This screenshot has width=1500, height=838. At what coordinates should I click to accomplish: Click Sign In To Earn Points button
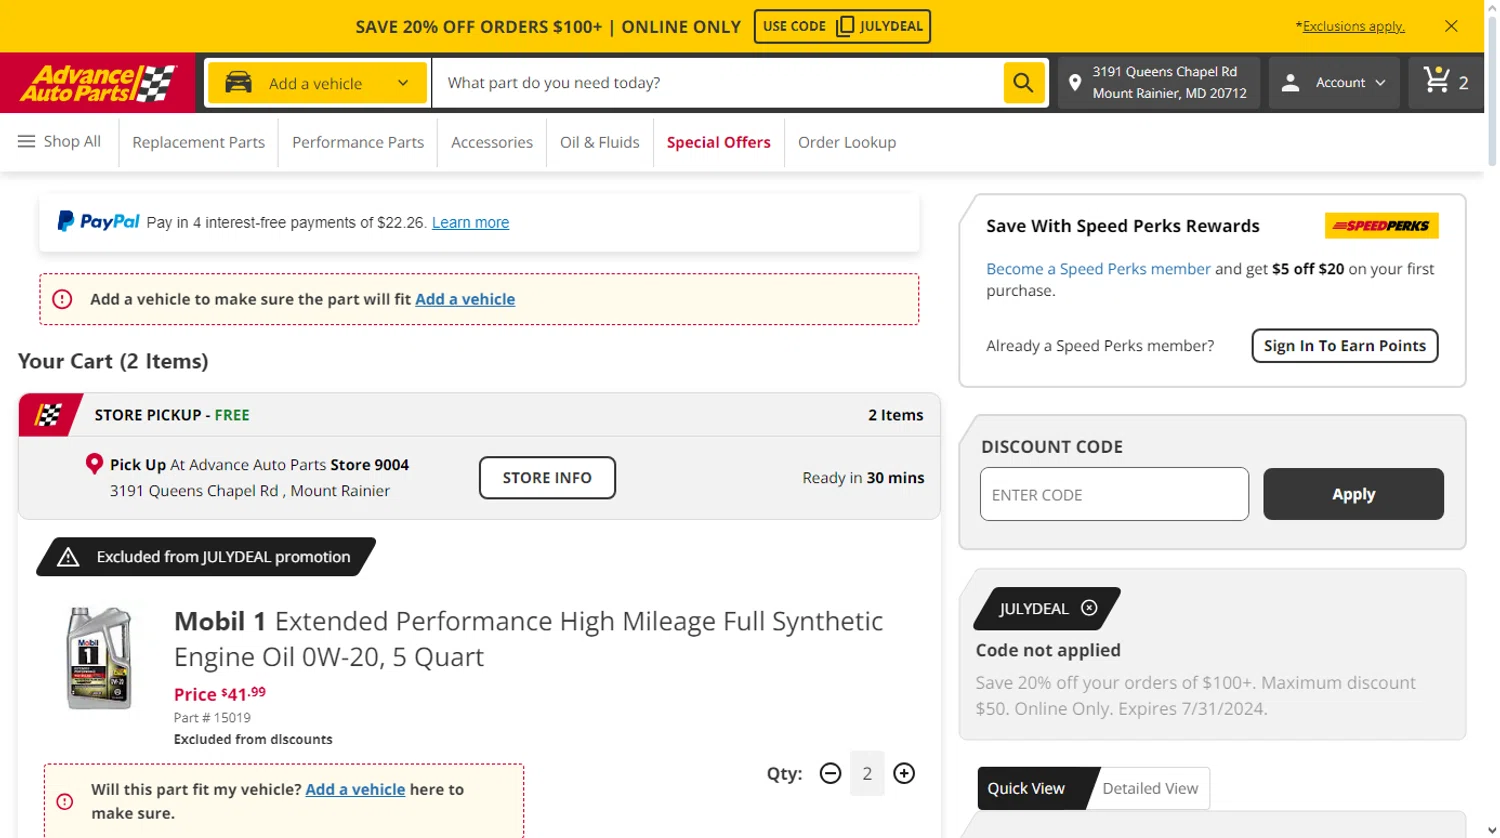click(x=1345, y=346)
